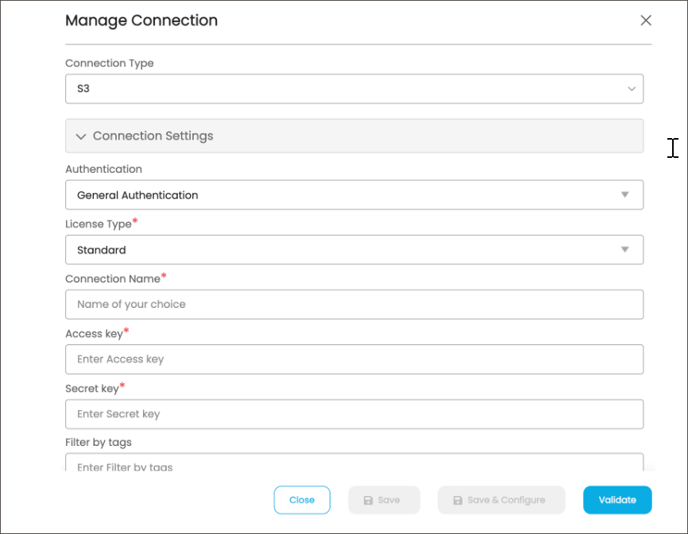Click the disk icon on Save & Configure
Image resolution: width=688 pixels, height=534 pixels.
coord(458,500)
